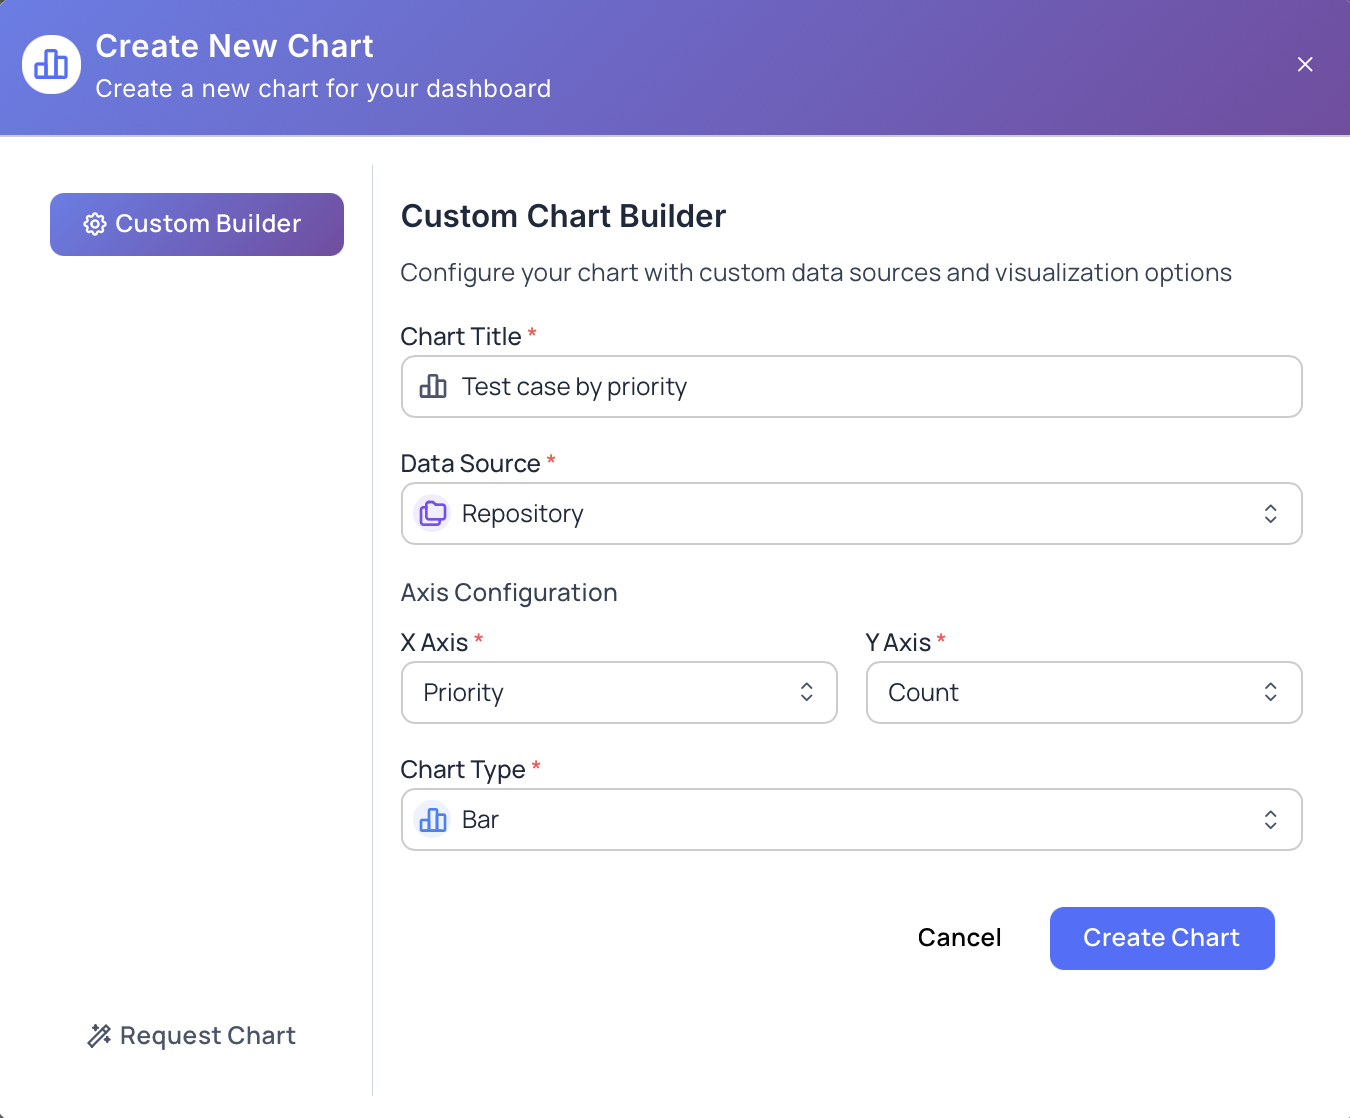This screenshot has height=1118, width=1350.
Task: Close the Create New Chart dialog
Action: [1304, 64]
